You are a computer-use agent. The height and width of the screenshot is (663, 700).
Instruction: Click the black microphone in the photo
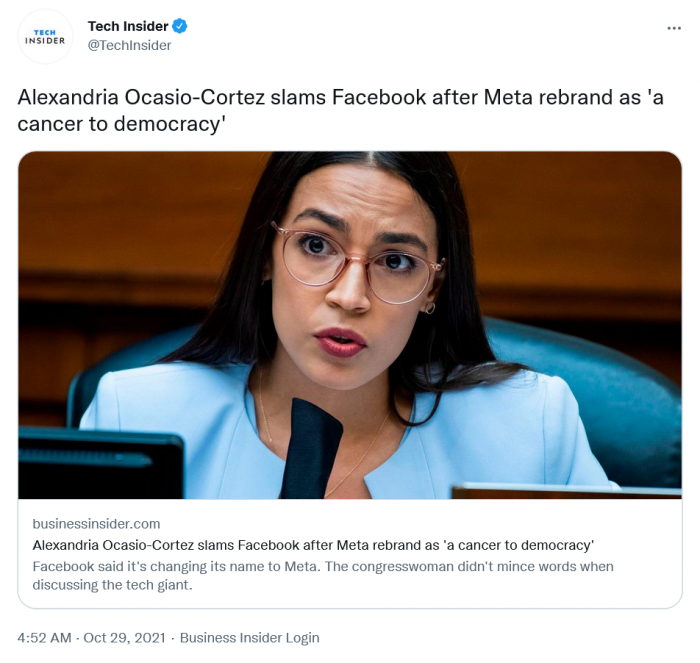point(311,448)
